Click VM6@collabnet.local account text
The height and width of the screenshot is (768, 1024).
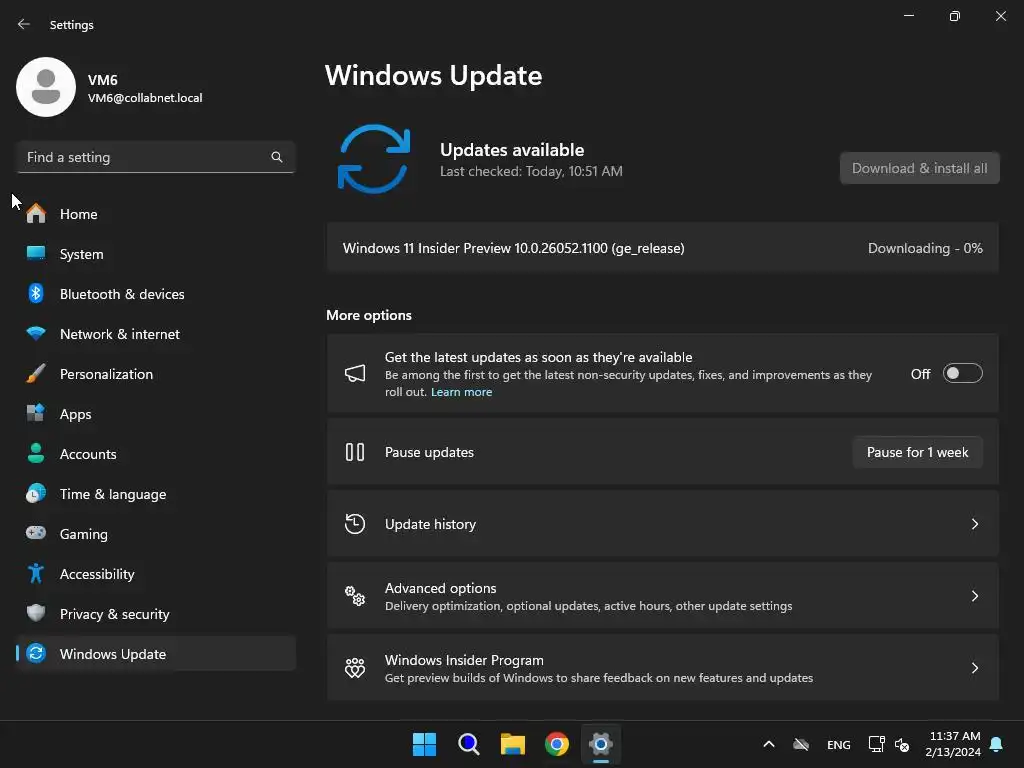click(145, 98)
